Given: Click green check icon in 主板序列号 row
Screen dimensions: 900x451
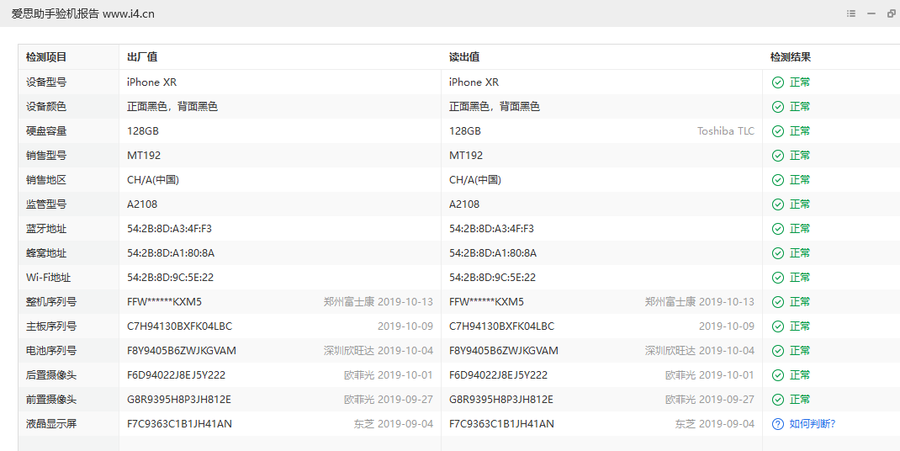Looking at the screenshot, I should tap(778, 326).
